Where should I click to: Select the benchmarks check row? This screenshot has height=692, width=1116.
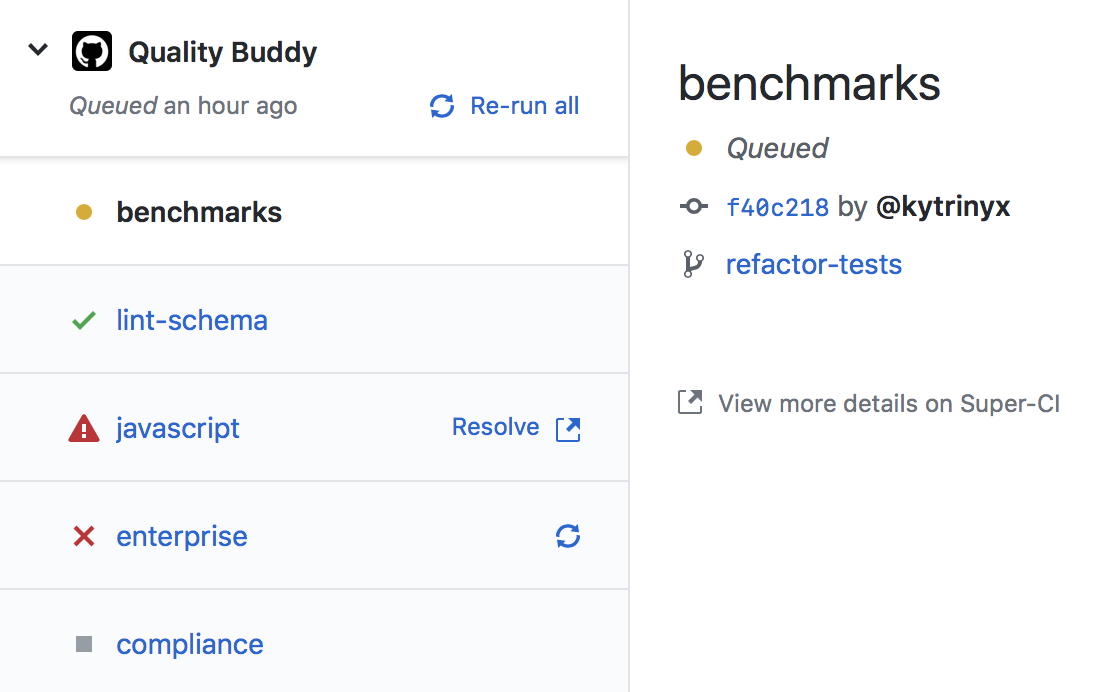point(314,211)
